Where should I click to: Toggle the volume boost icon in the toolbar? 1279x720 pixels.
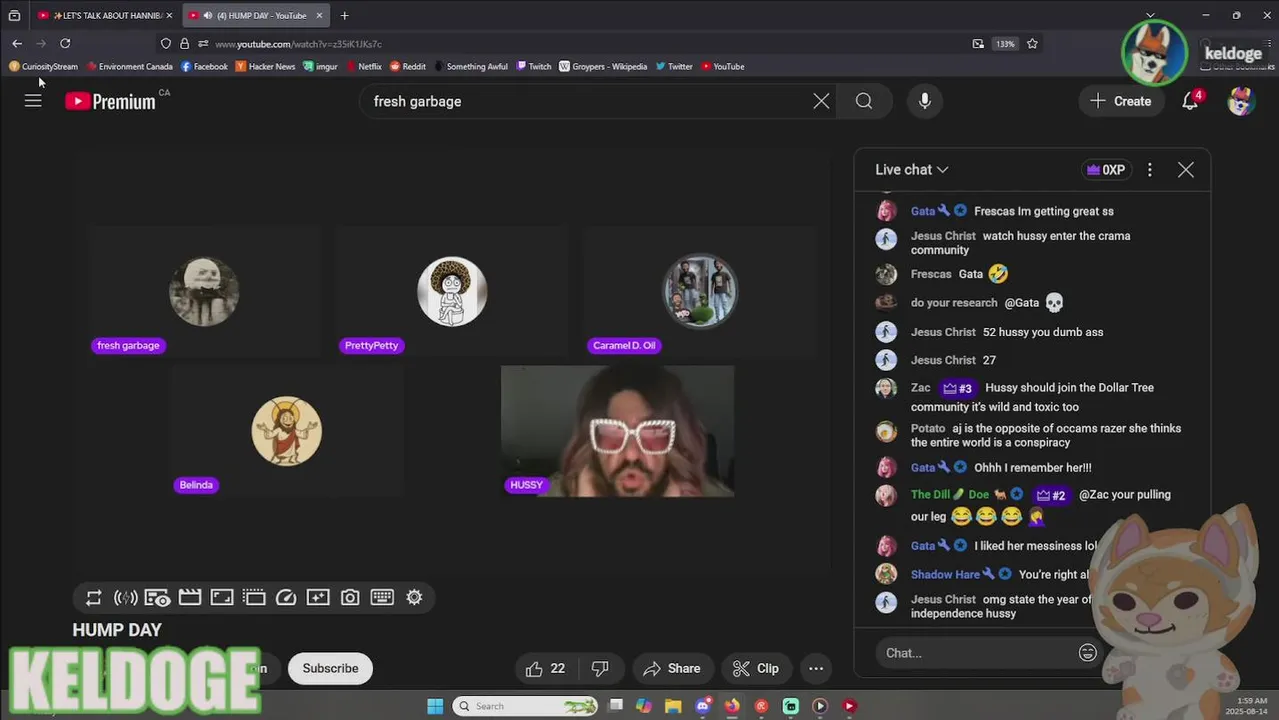125,597
